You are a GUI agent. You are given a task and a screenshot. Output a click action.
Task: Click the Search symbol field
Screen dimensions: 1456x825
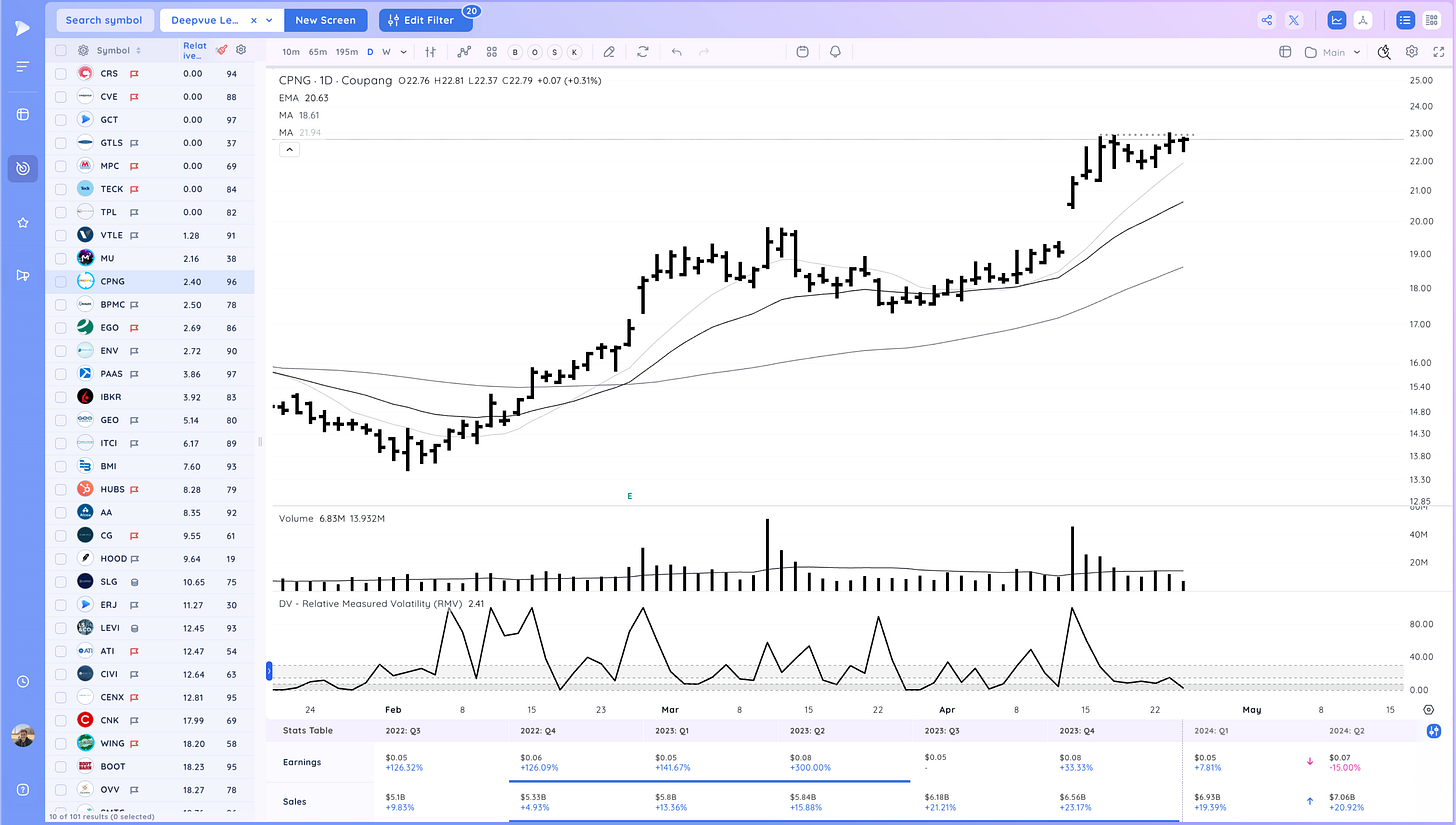[x=104, y=20]
